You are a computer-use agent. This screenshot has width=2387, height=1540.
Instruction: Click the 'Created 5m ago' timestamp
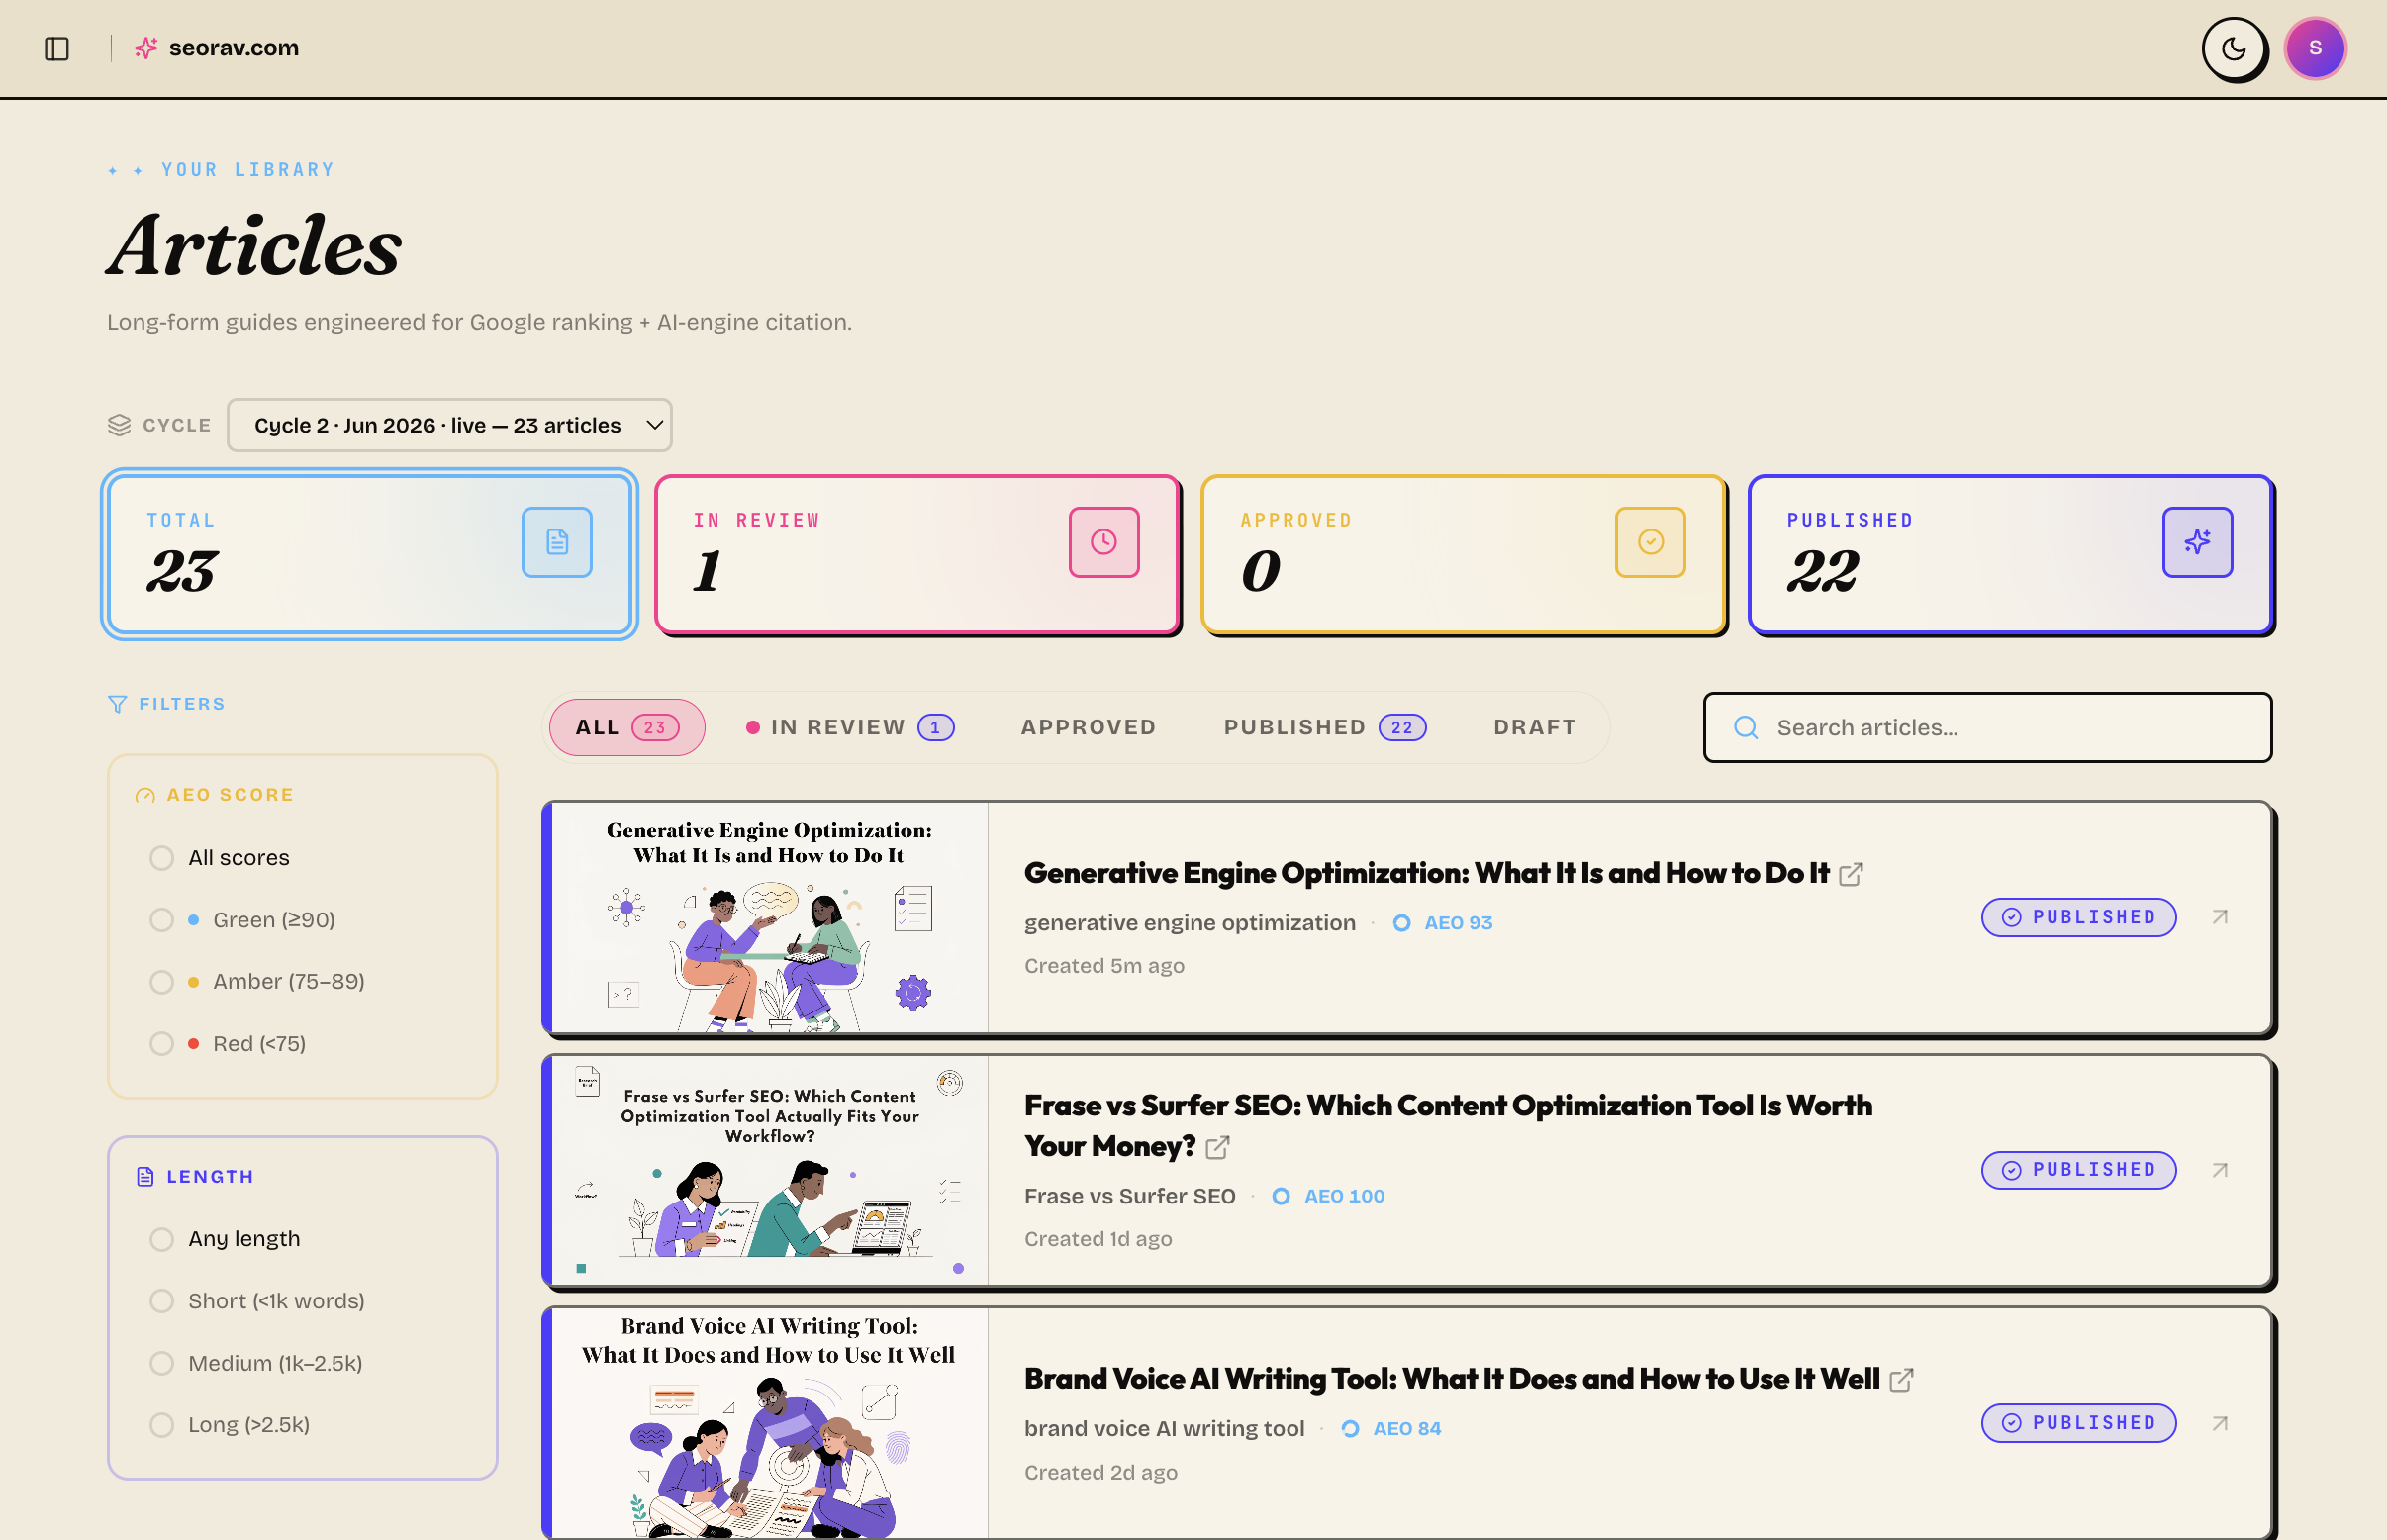coord(1104,966)
